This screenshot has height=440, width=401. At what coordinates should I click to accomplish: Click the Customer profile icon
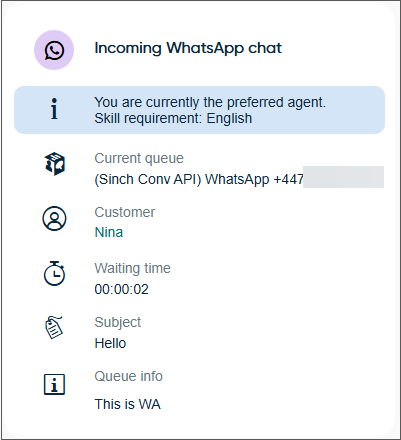54,218
